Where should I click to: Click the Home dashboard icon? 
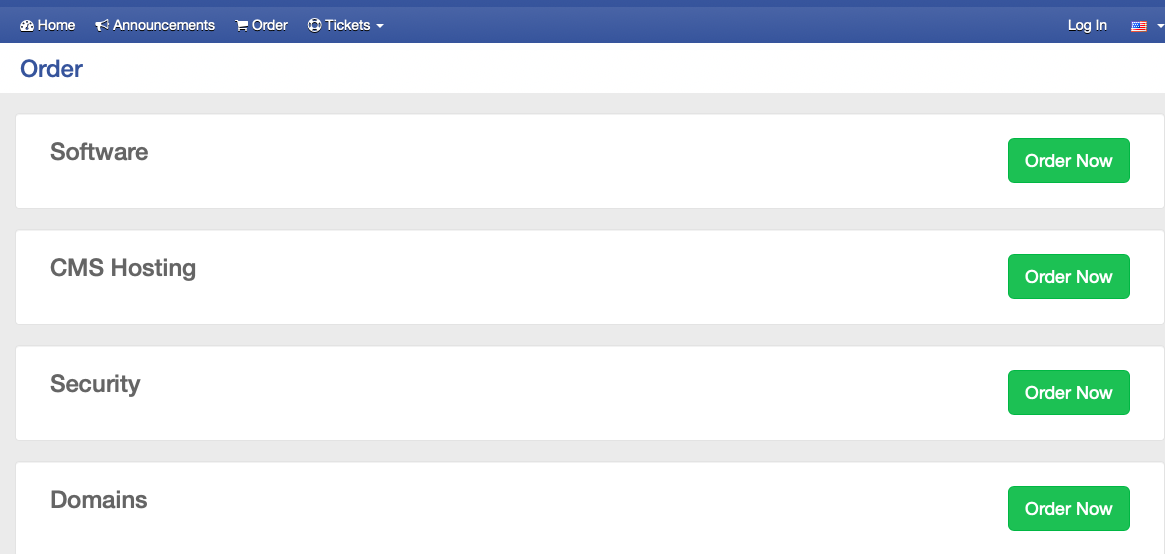pyautogui.click(x=27, y=26)
